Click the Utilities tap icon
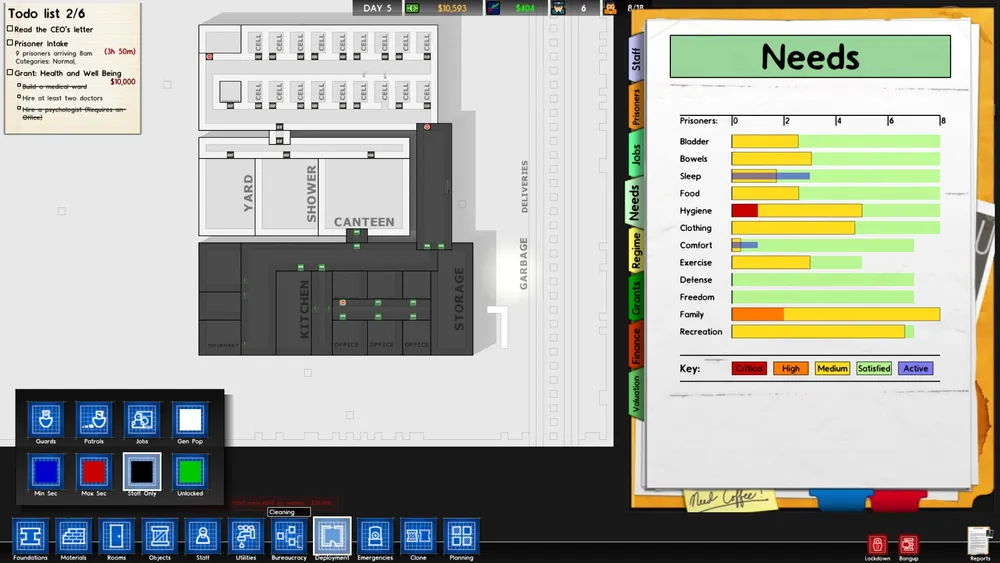Screen dimensions: 1000x563 pos(245,535)
